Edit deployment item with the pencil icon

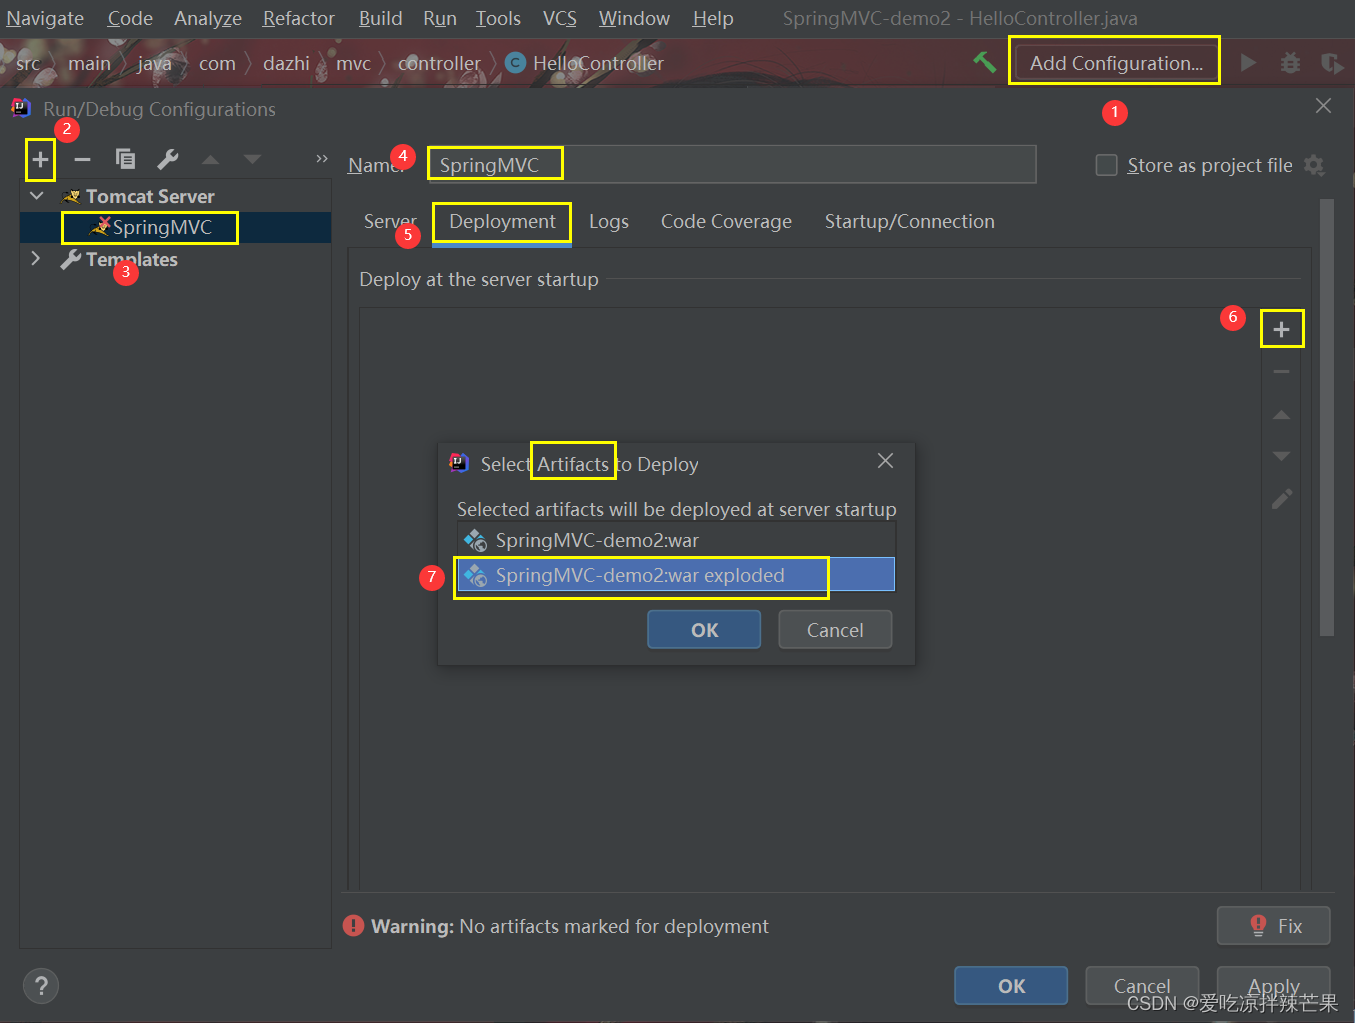point(1282,498)
